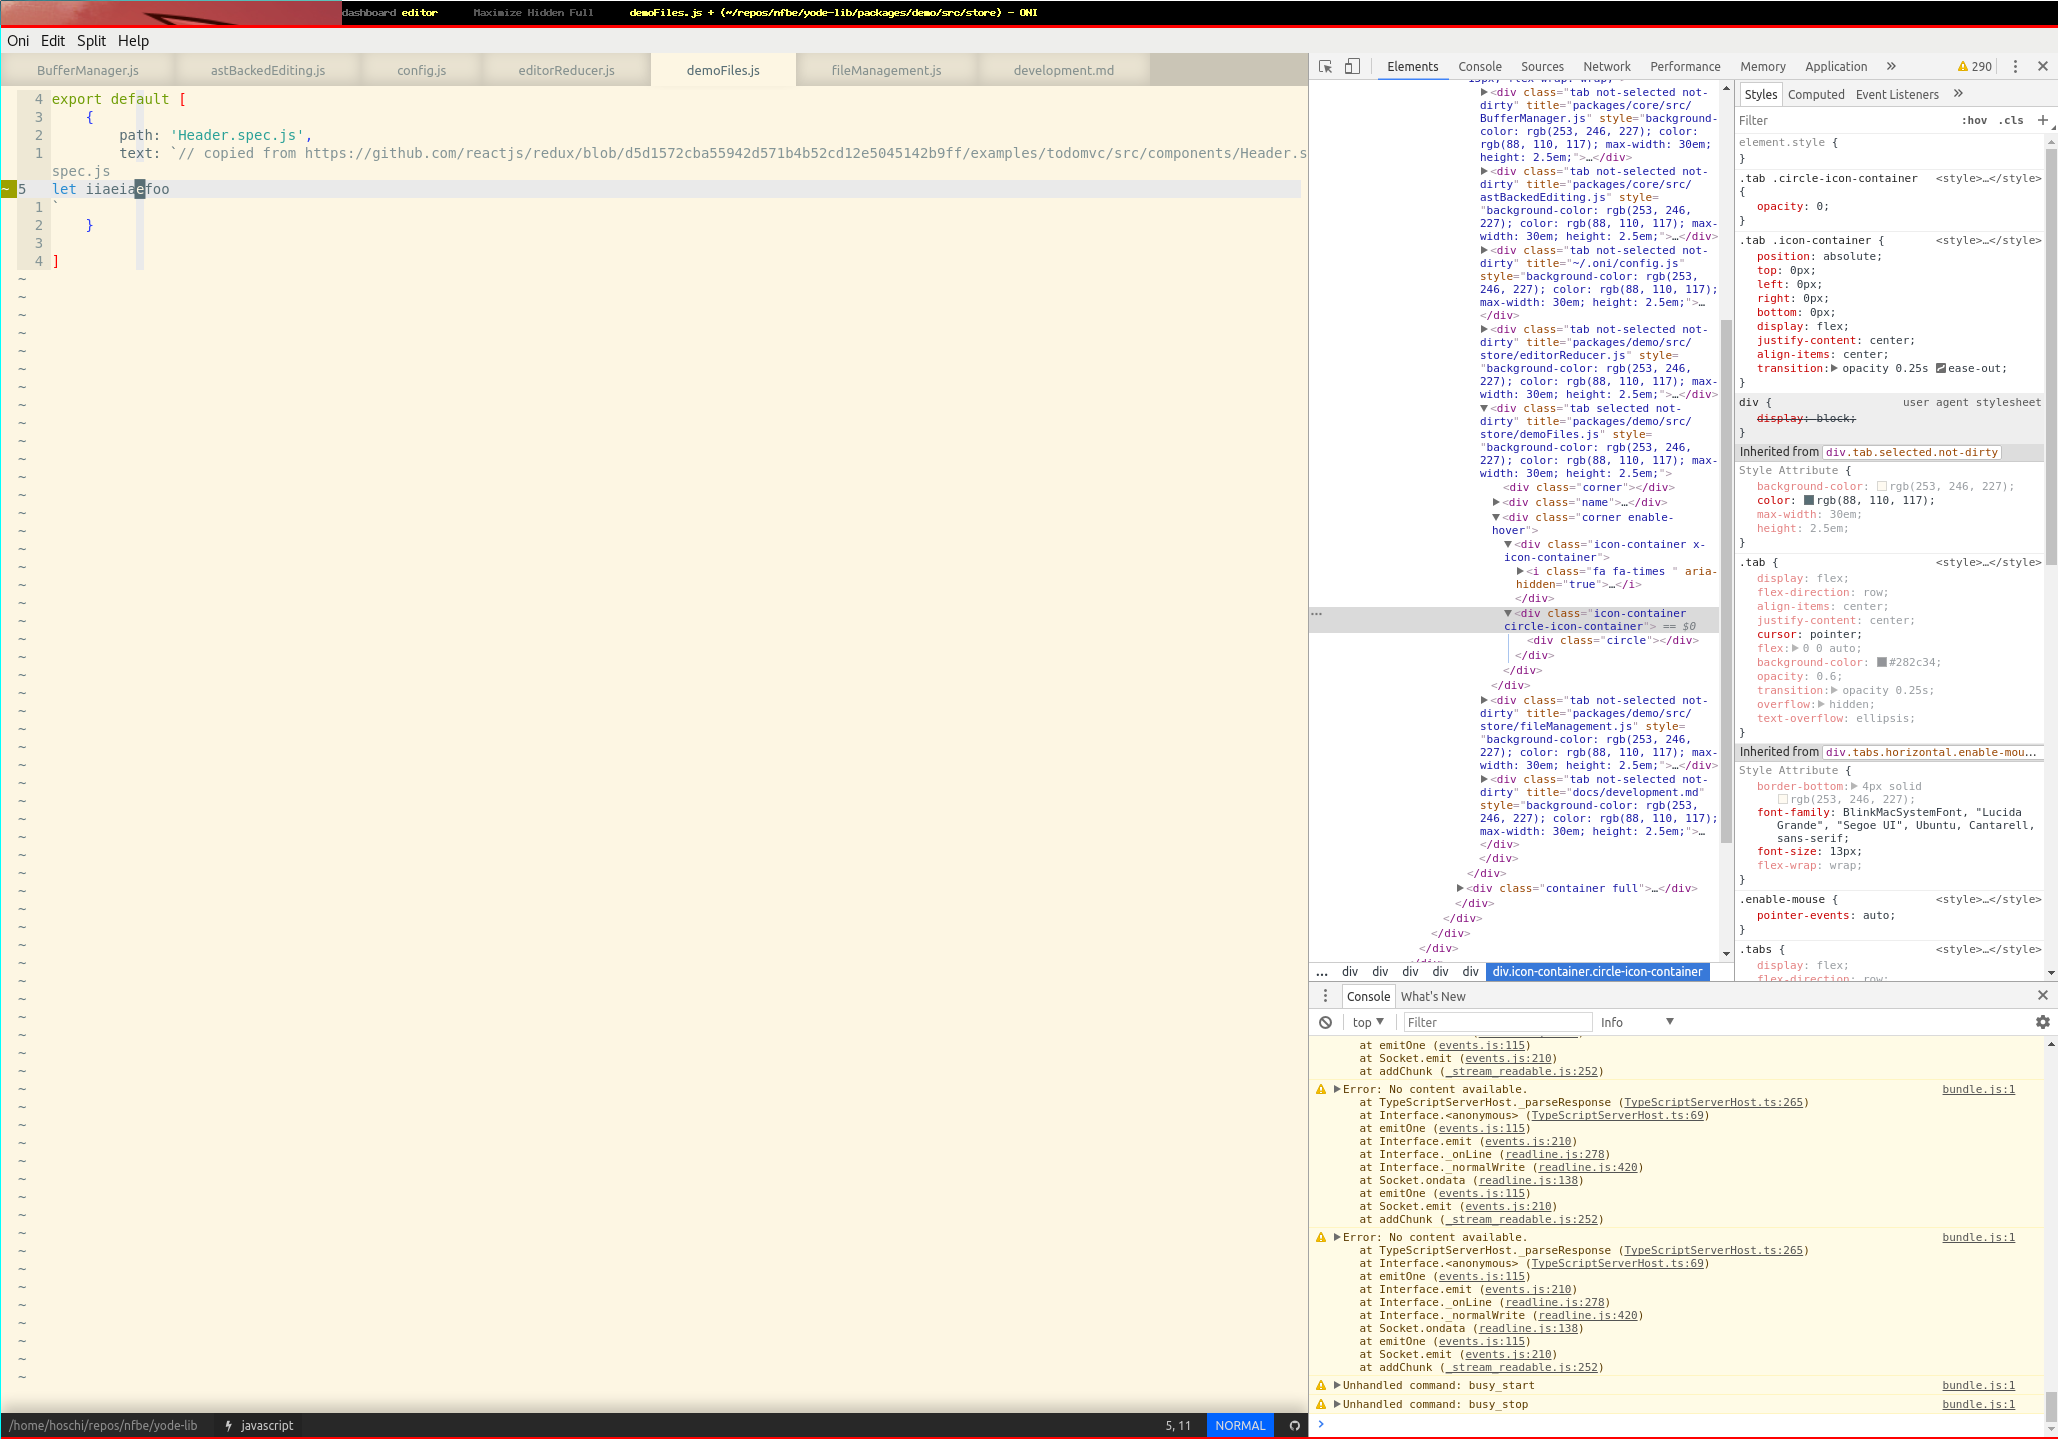Expand the container full div node
Image resolution: width=2058 pixels, height=1439 pixels.
1460,888
